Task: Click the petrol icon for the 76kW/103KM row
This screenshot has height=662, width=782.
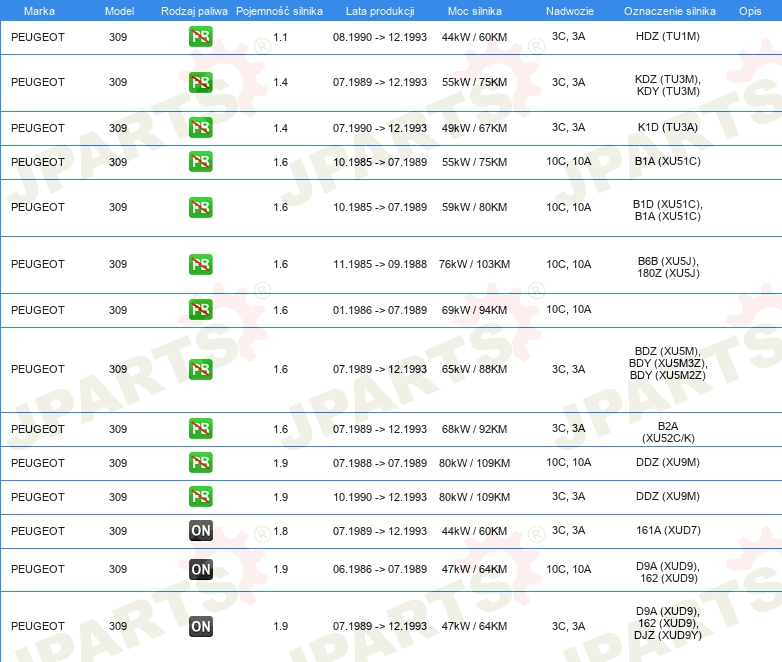Action: 200,264
